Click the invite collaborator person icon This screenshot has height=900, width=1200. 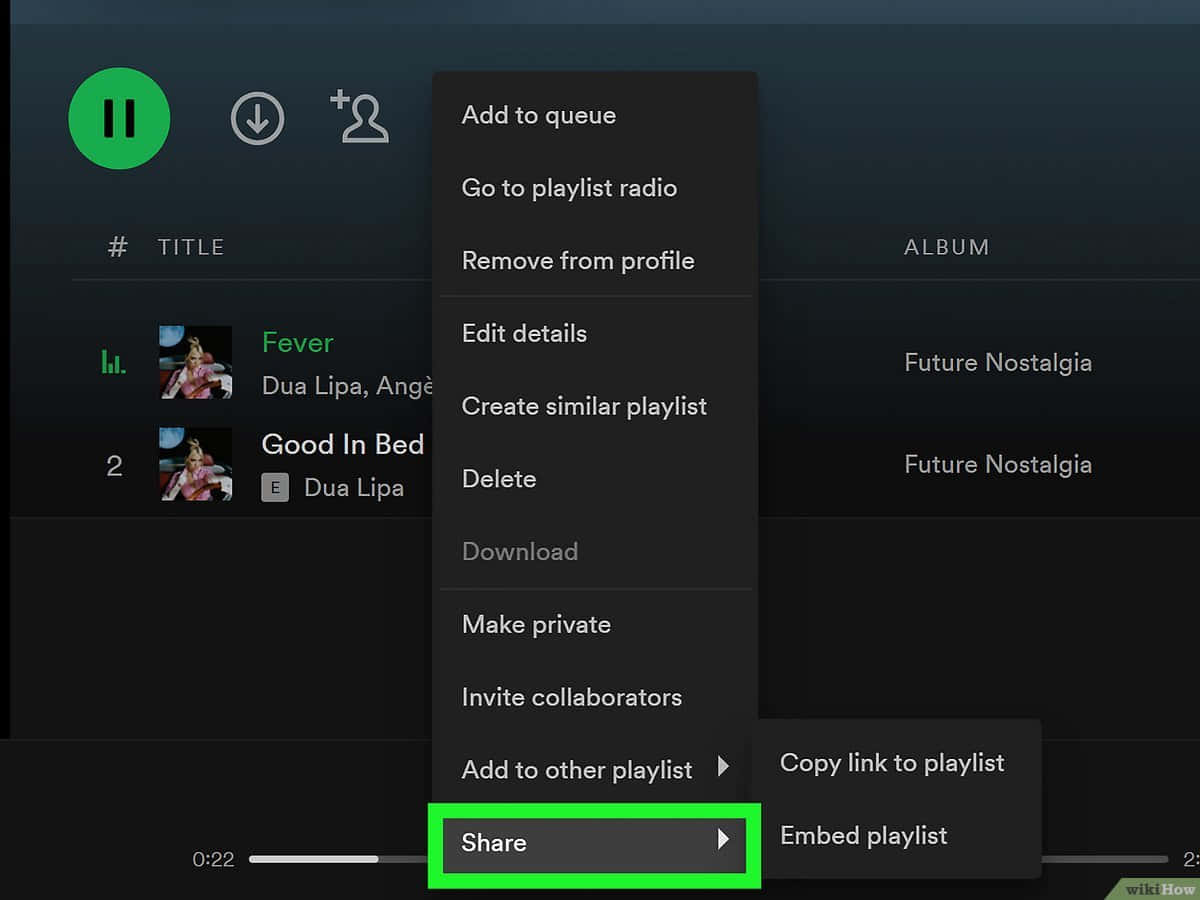click(359, 116)
